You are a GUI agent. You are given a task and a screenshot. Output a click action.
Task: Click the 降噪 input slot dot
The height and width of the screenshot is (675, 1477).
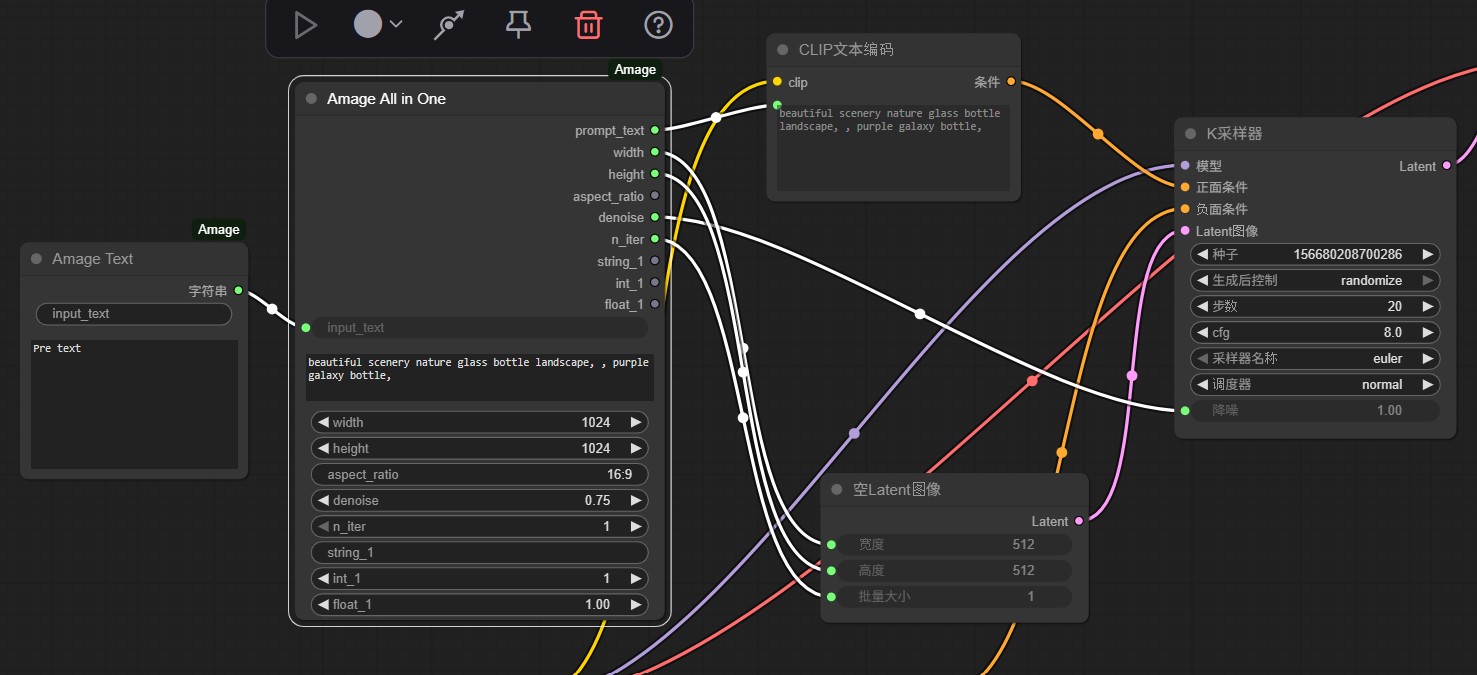pyautogui.click(x=1185, y=411)
